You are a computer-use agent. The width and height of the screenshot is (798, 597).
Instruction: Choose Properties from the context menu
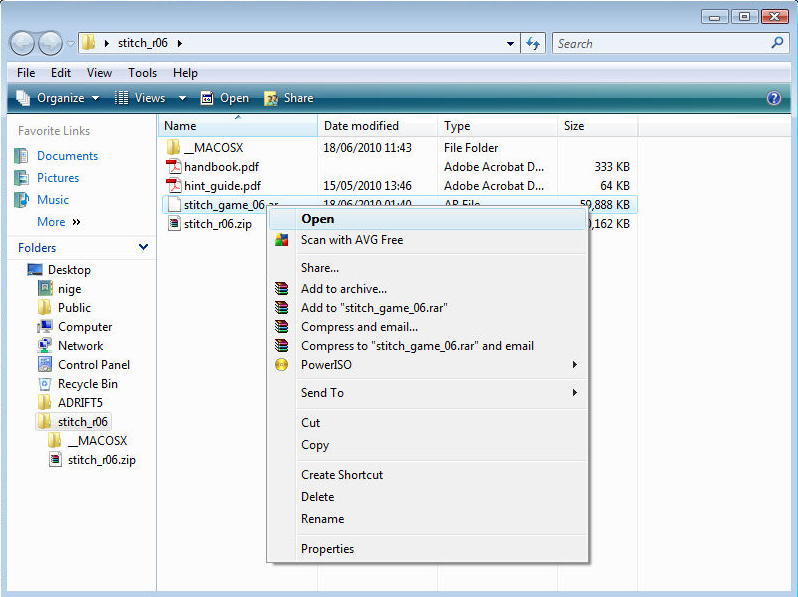point(327,549)
